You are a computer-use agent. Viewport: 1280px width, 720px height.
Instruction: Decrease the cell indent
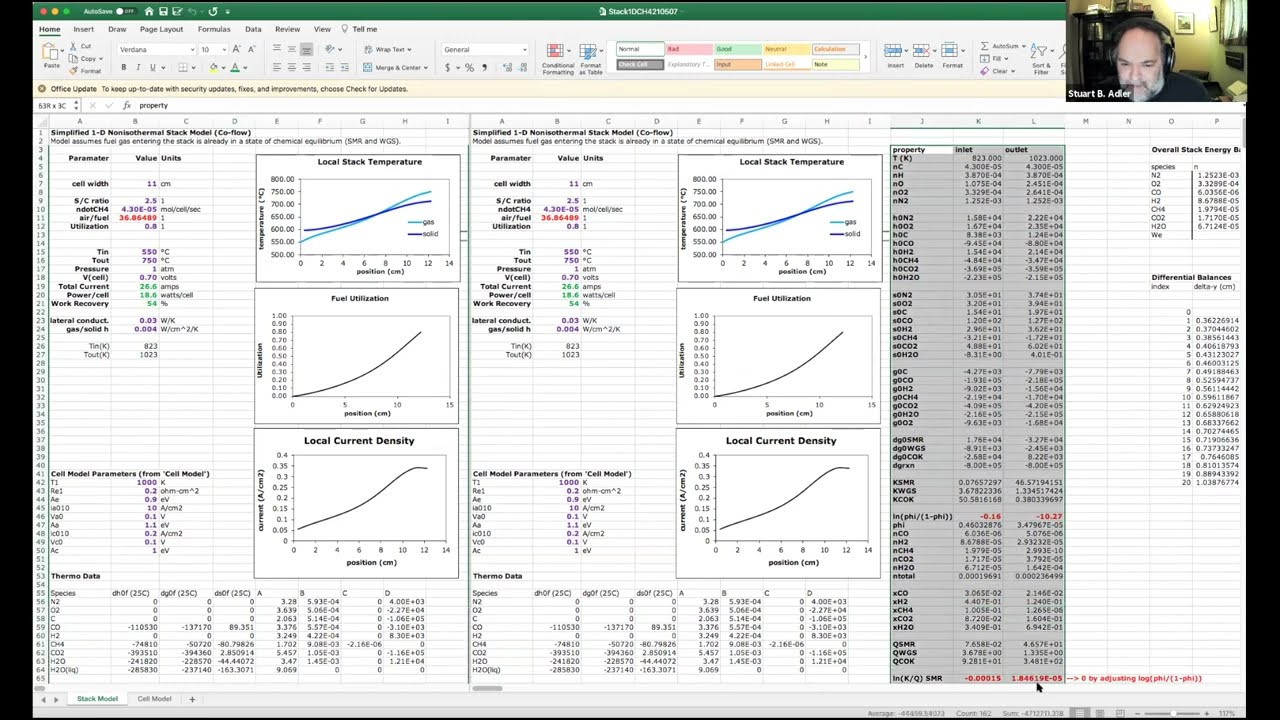tap(329, 68)
